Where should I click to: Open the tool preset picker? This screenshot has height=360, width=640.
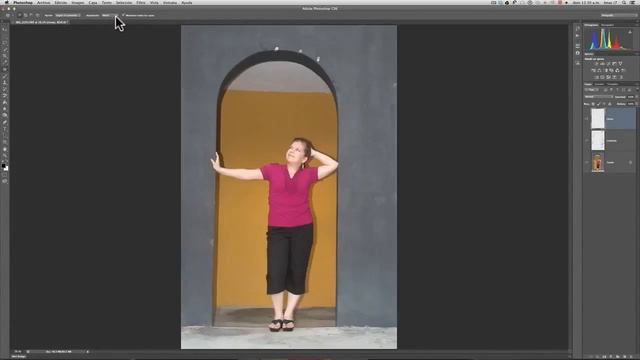pos(9,15)
